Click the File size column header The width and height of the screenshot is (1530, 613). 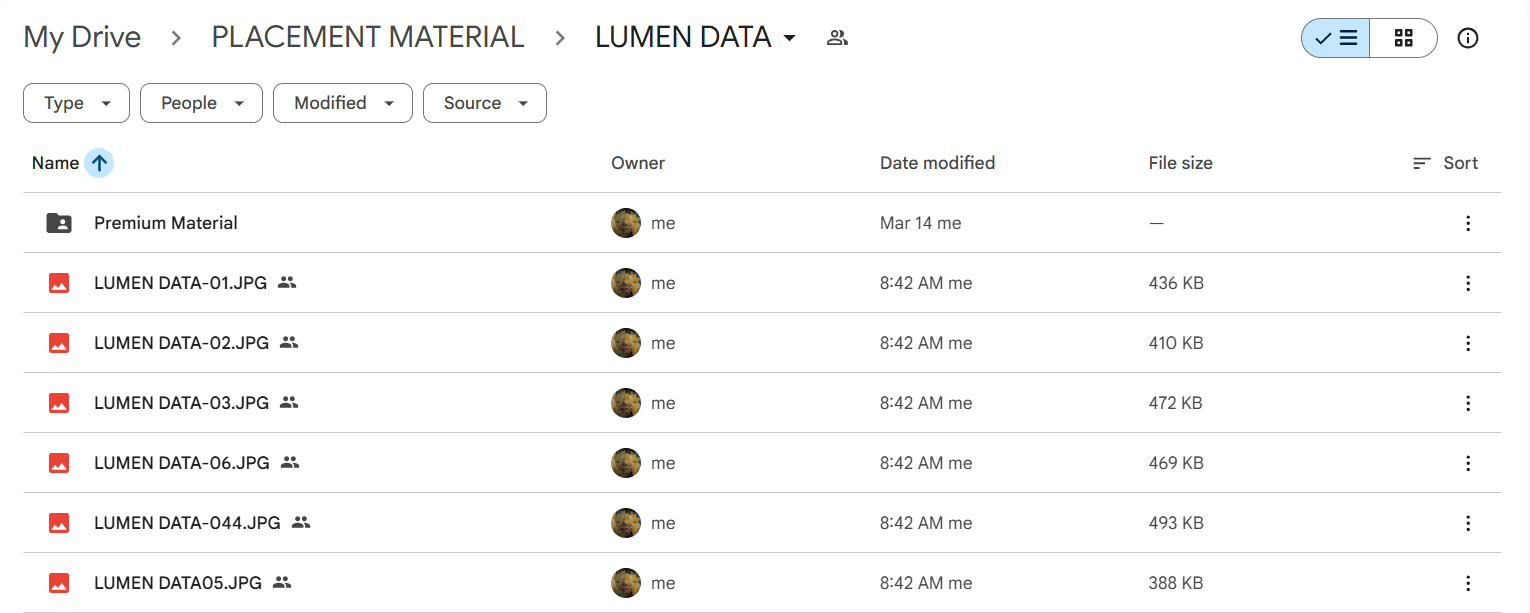pyautogui.click(x=1180, y=163)
